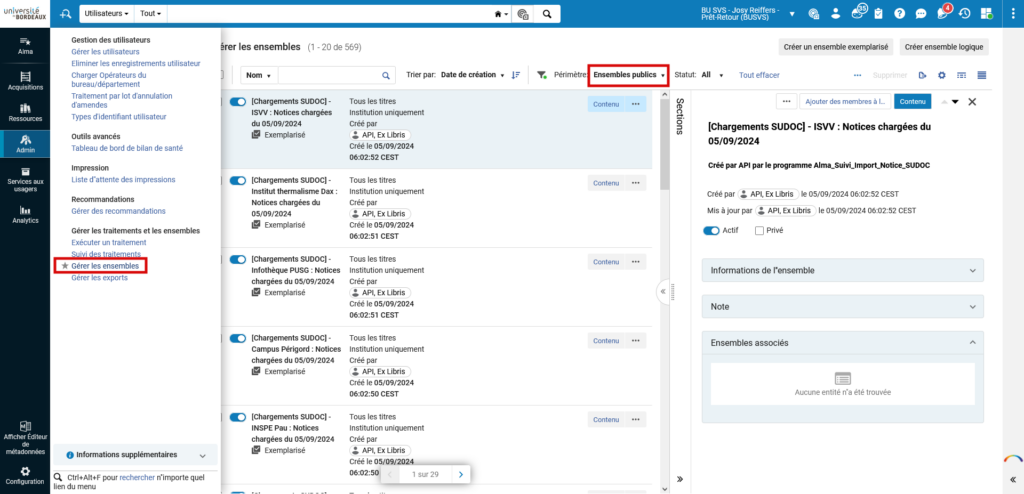
Task: Open Gérer les ensembles menu link
Action: pos(105,266)
